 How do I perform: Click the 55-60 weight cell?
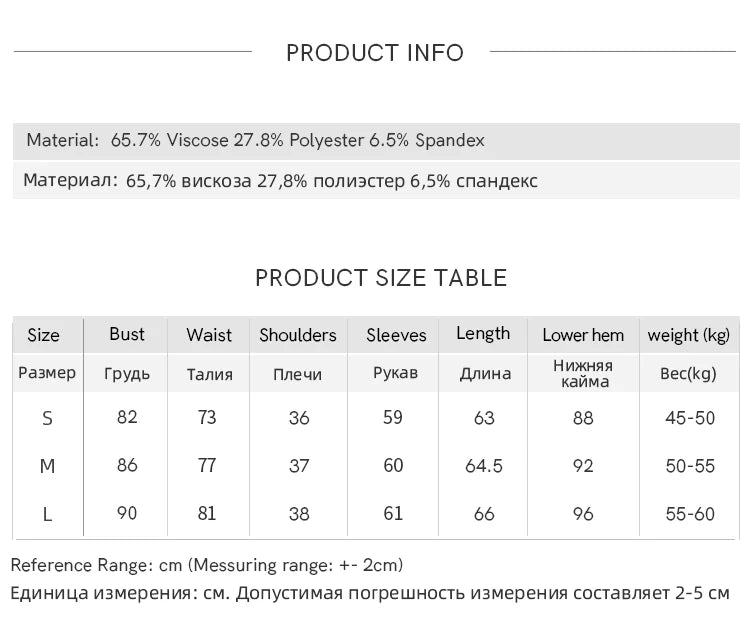point(690,514)
